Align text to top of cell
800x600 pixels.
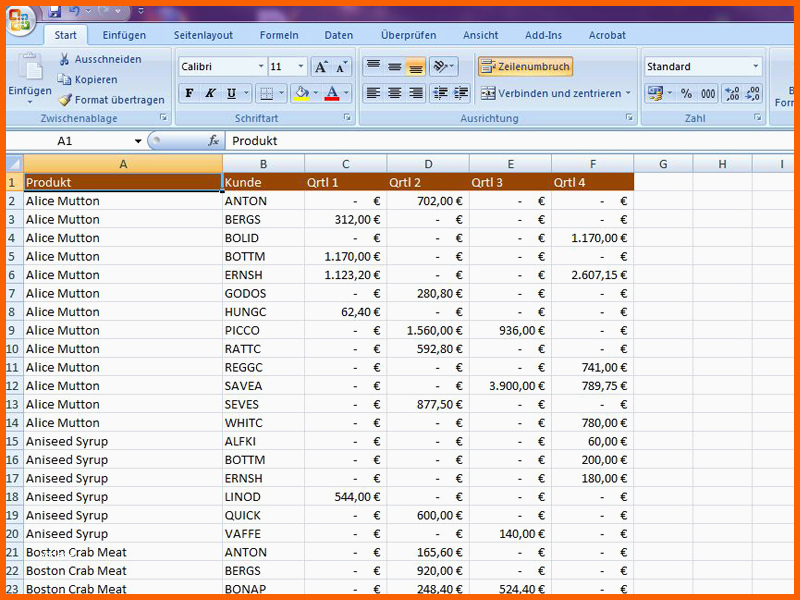373,66
